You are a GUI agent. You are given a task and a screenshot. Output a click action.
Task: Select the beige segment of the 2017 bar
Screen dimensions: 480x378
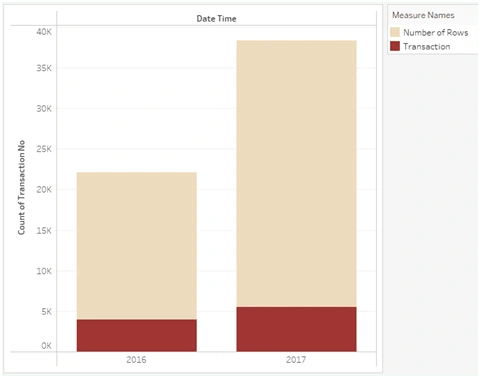(x=296, y=174)
